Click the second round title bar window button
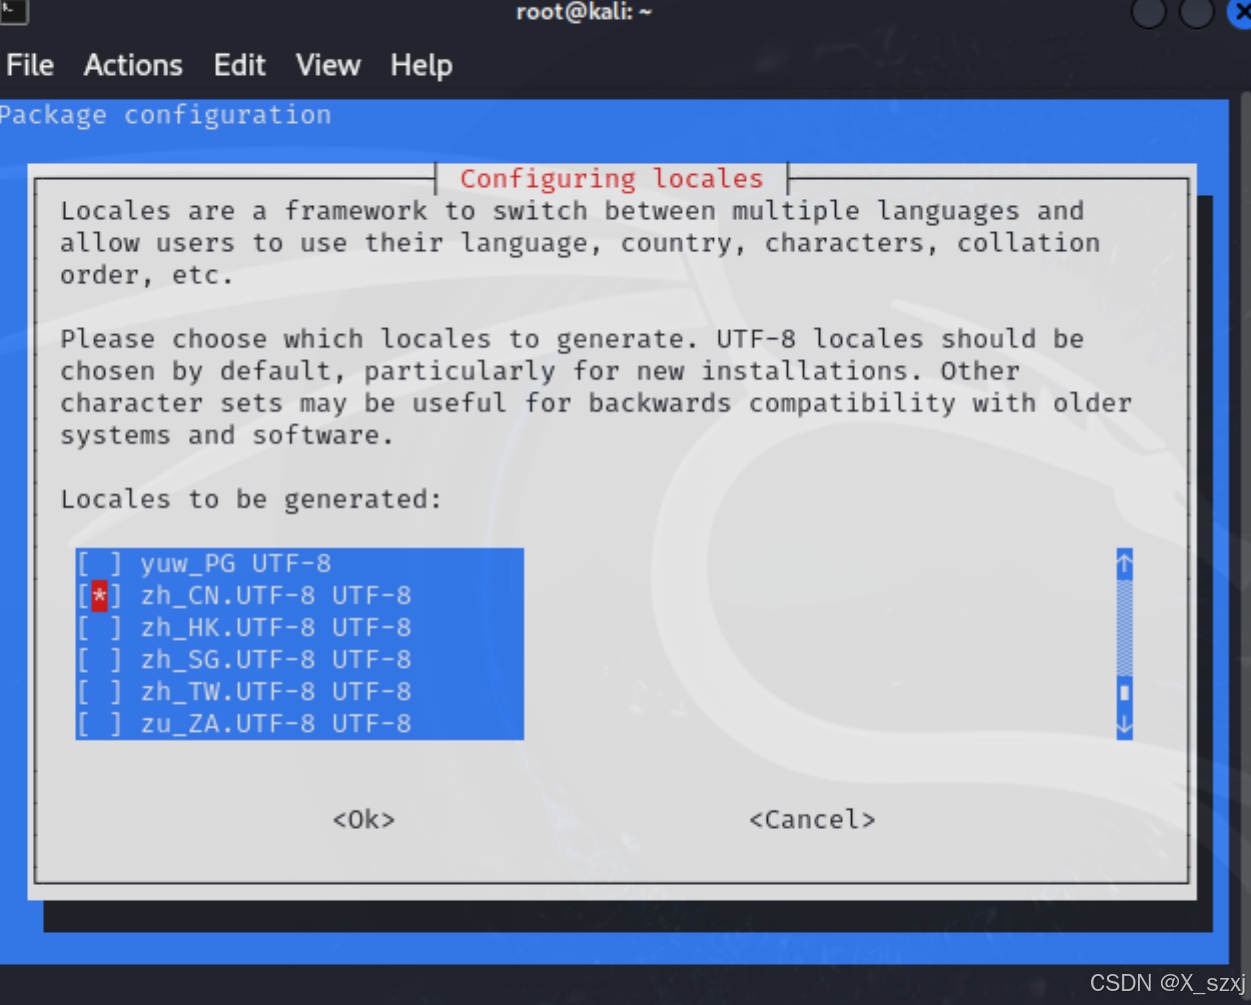The image size is (1251, 1005). [1196, 12]
